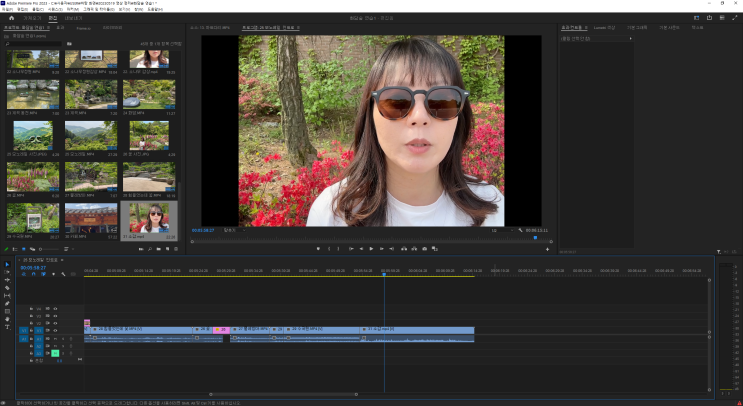Mute audio track A1
The height and width of the screenshot is (406, 743).
(x=54, y=339)
